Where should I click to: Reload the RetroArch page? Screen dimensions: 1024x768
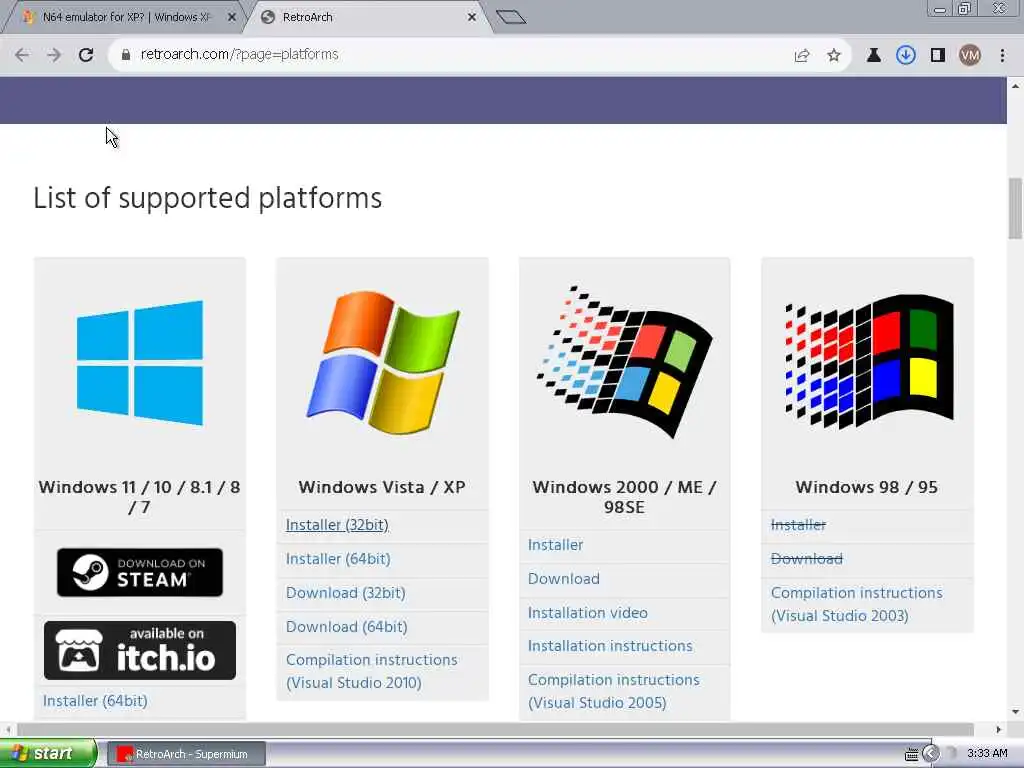point(86,55)
